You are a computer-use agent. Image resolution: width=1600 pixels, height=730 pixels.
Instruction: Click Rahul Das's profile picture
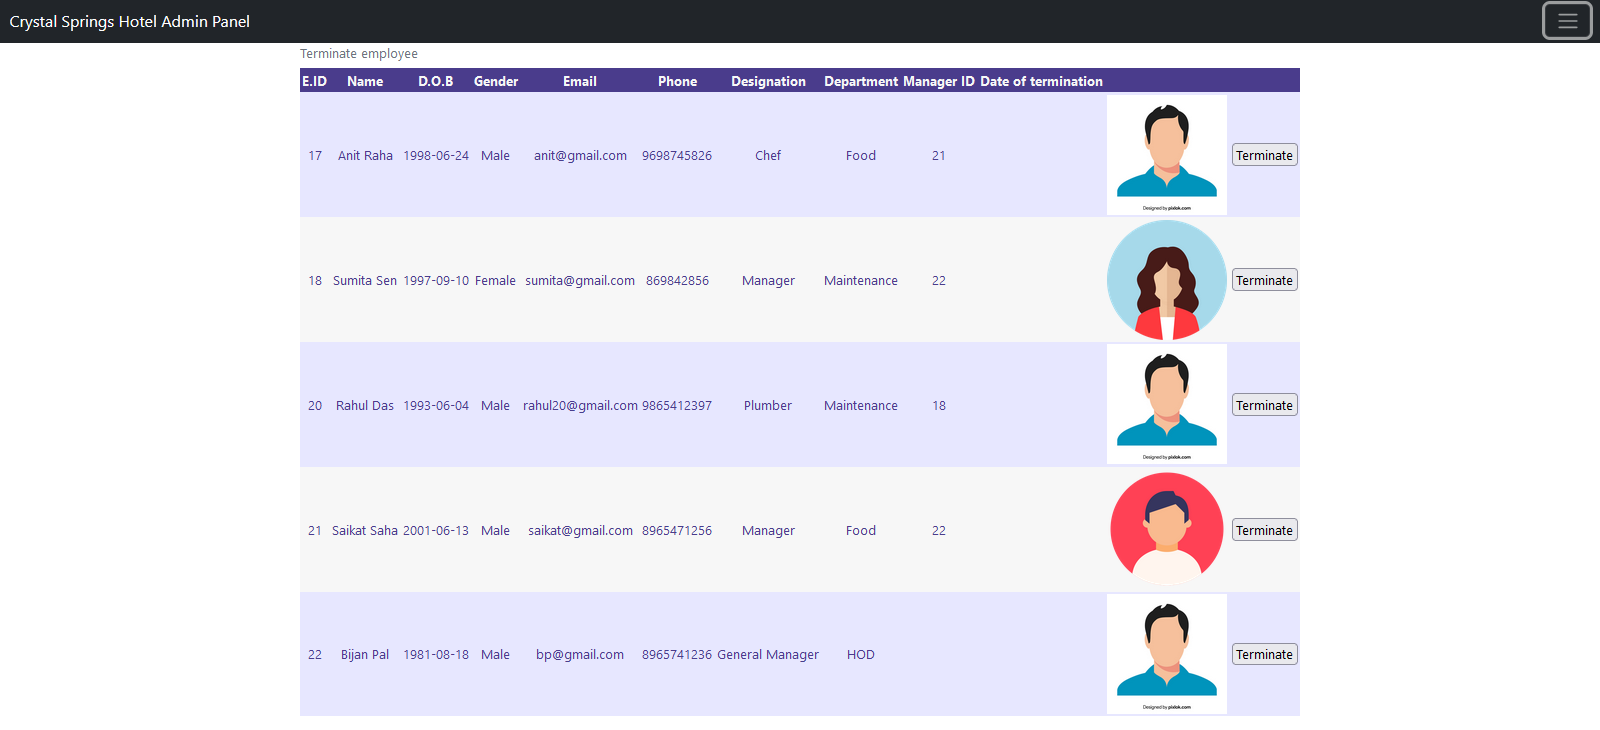point(1166,404)
